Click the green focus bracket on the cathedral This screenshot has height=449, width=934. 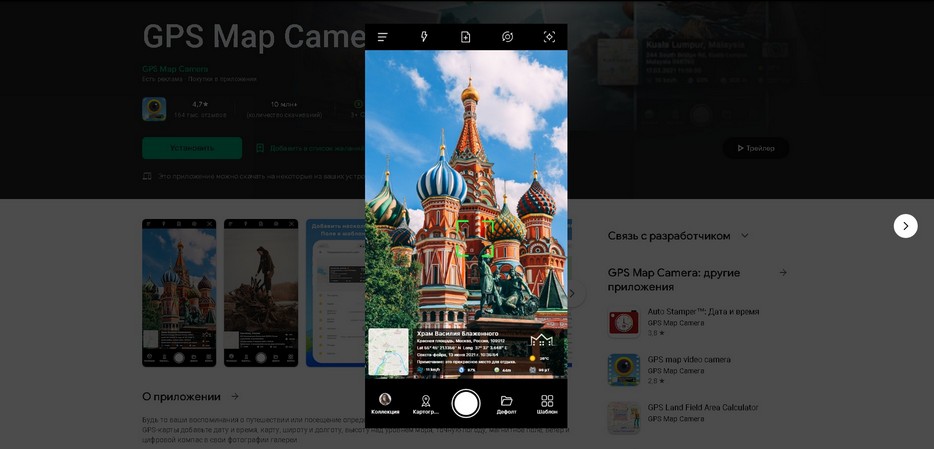pyautogui.click(x=475, y=238)
